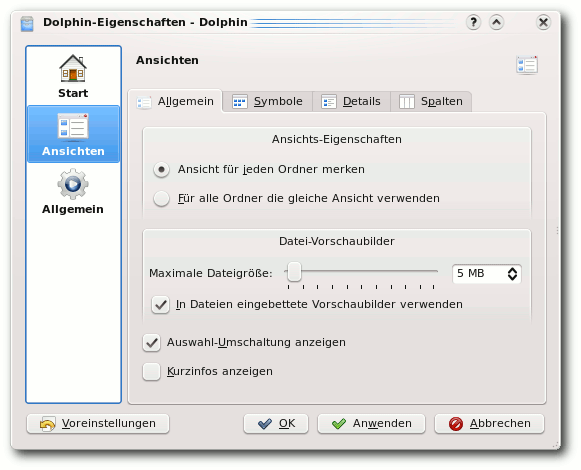581x470 pixels.
Task: Increase the 5 MB spinbox value
Action: [512, 270]
